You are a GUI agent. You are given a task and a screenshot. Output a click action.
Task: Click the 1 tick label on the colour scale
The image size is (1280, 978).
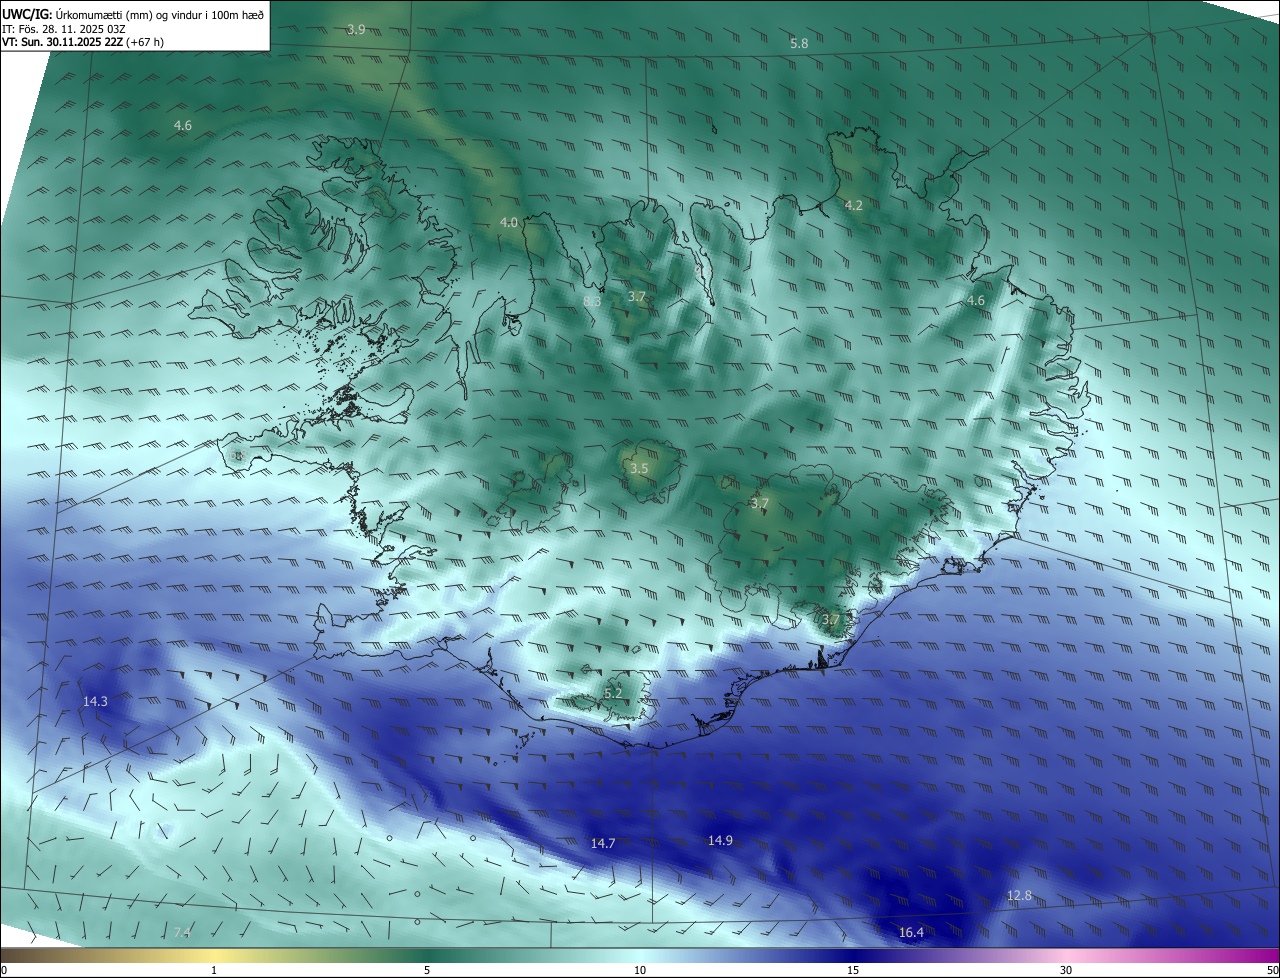pos(214,970)
